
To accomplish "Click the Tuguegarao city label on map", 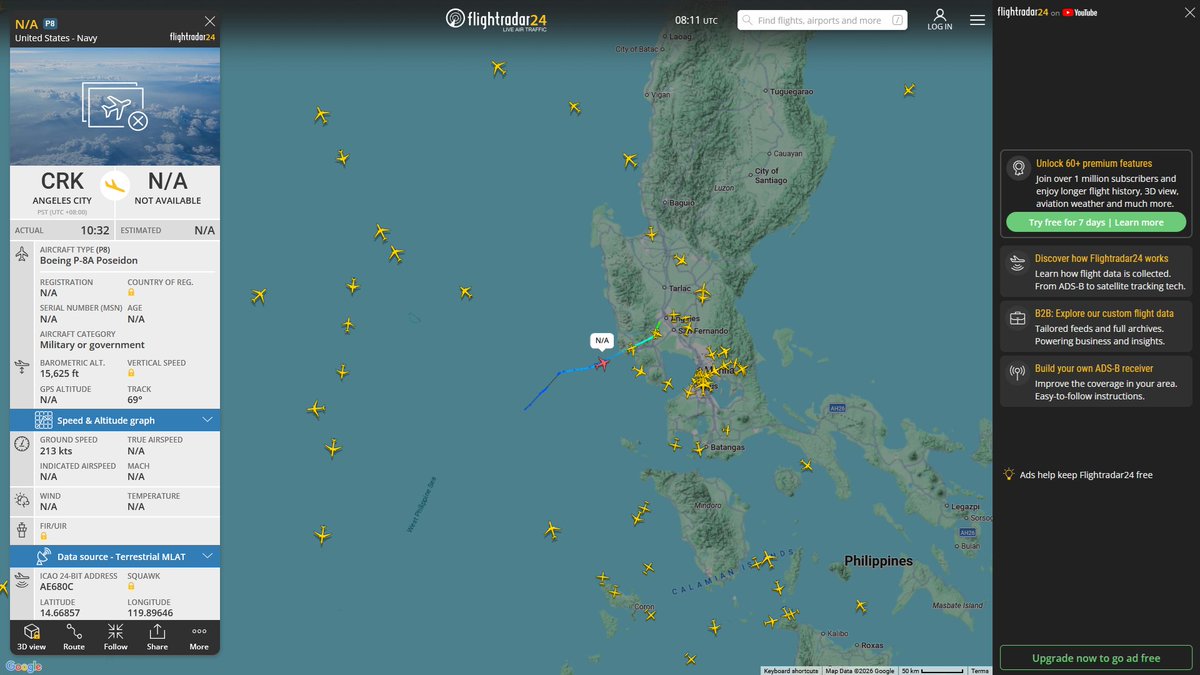I will pyautogui.click(x=792, y=91).
